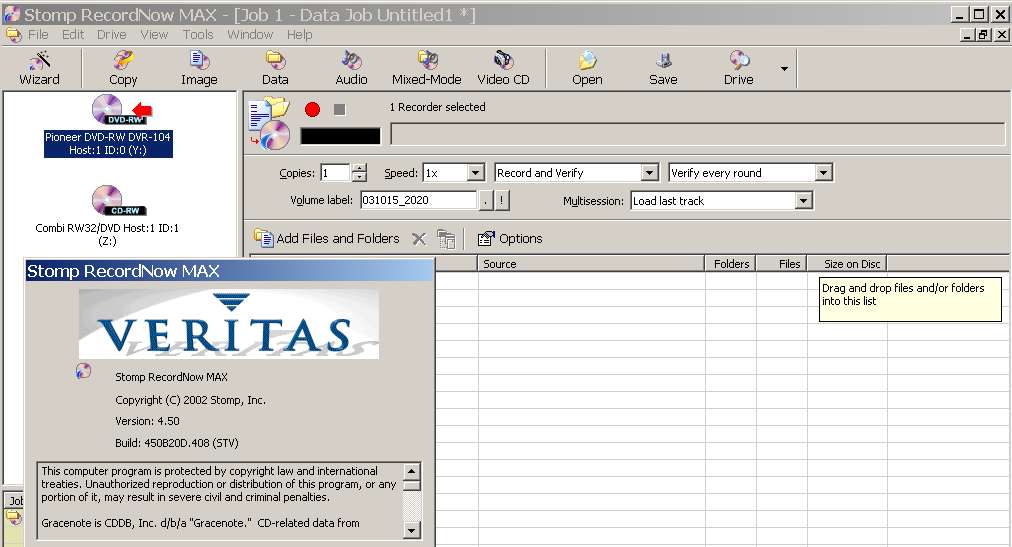Open the Multisession Load last track dropdown
The image size is (1012, 547).
pyautogui.click(x=802, y=201)
